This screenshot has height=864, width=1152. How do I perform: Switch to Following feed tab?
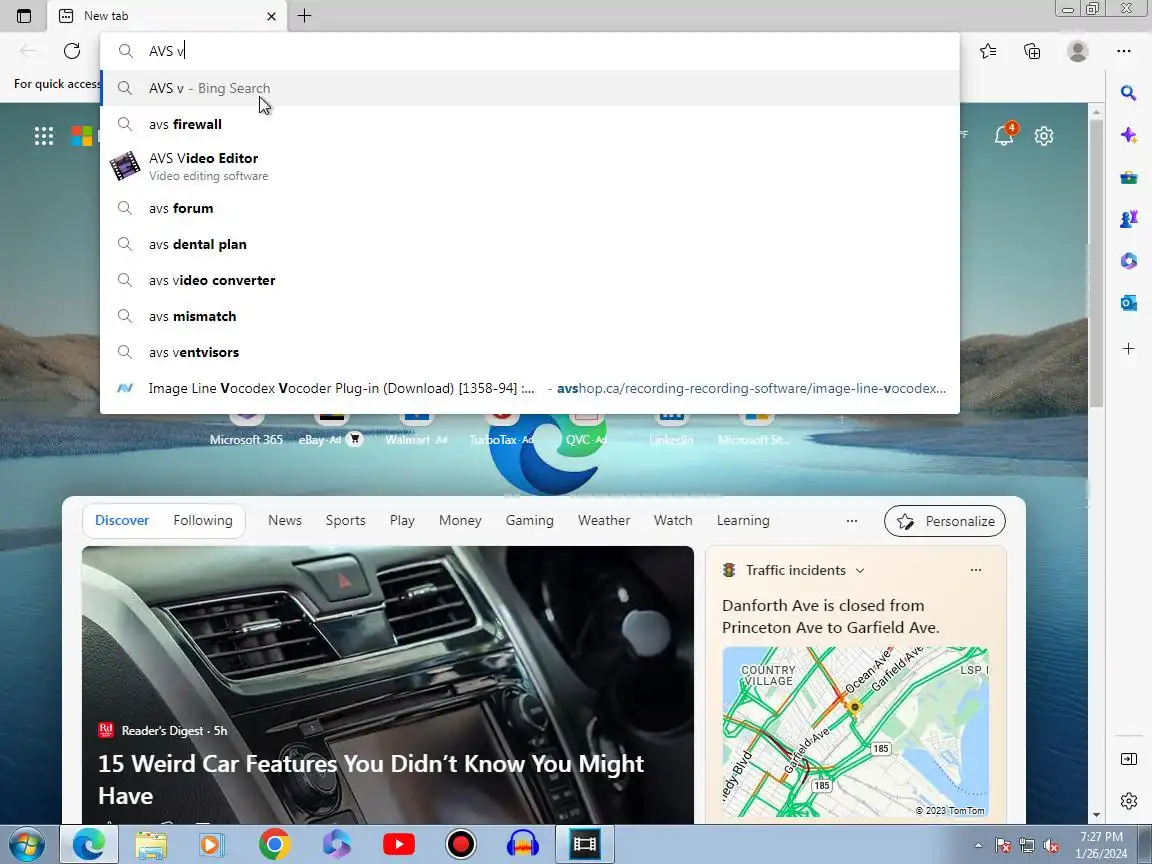pyautogui.click(x=203, y=520)
